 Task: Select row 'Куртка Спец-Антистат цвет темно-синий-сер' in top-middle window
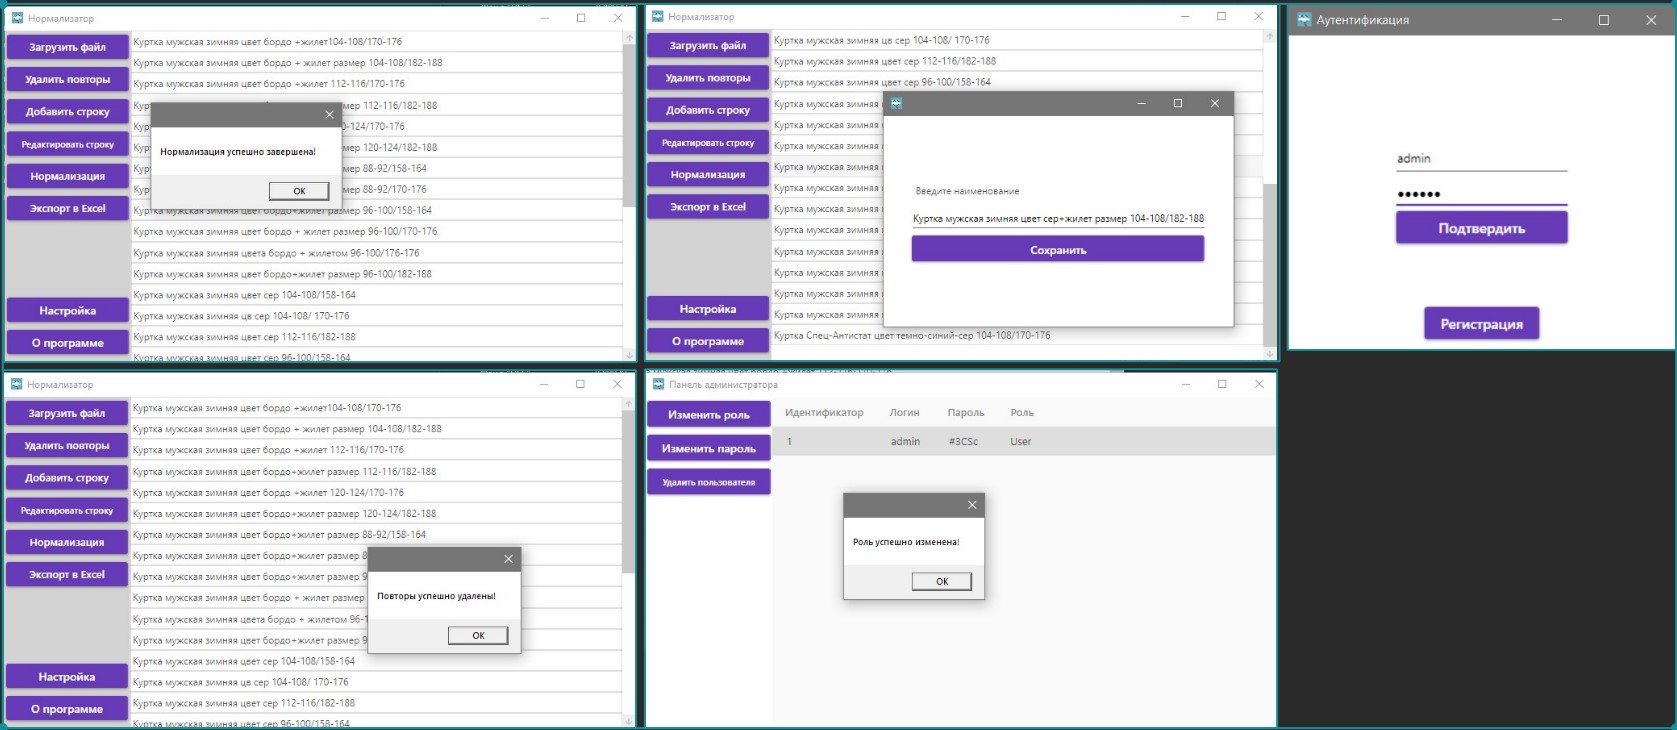[1017, 336]
